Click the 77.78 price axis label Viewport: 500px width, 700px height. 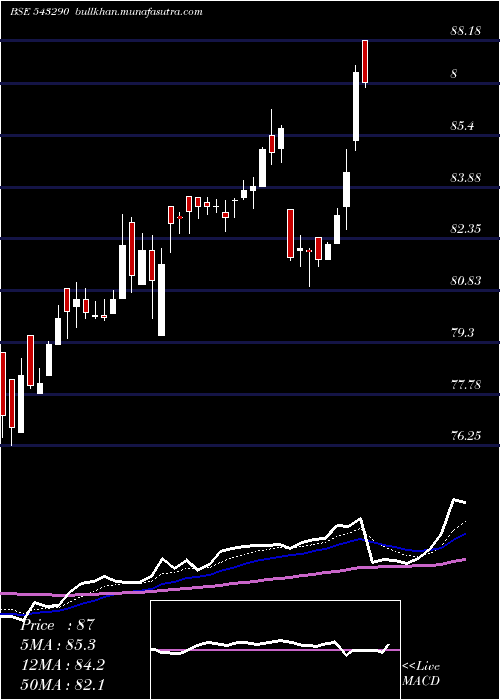[x=466, y=385]
